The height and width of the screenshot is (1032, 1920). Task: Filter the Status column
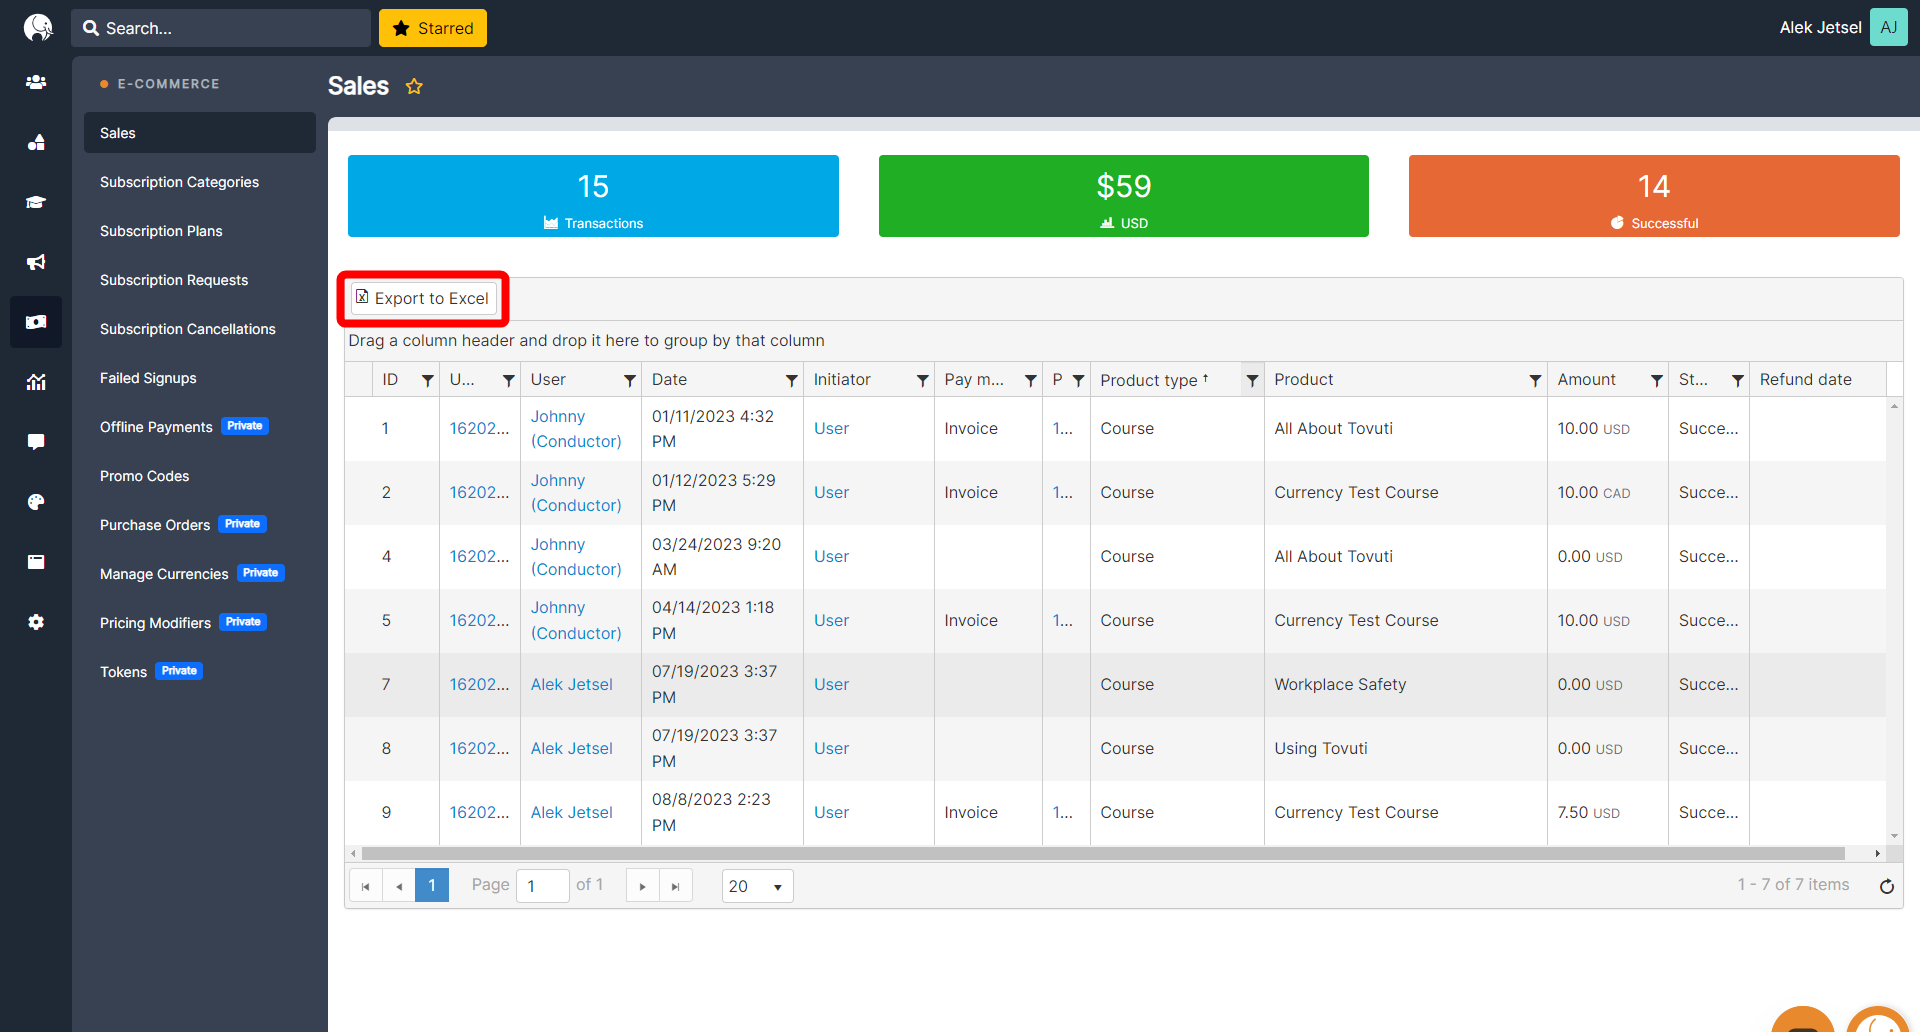[x=1738, y=380]
